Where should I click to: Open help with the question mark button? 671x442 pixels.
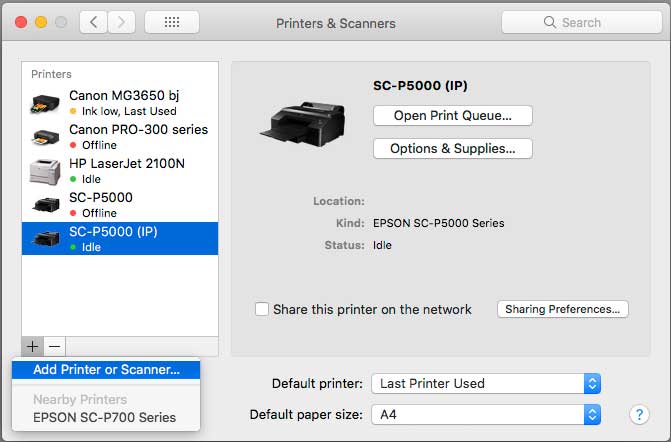coord(639,414)
